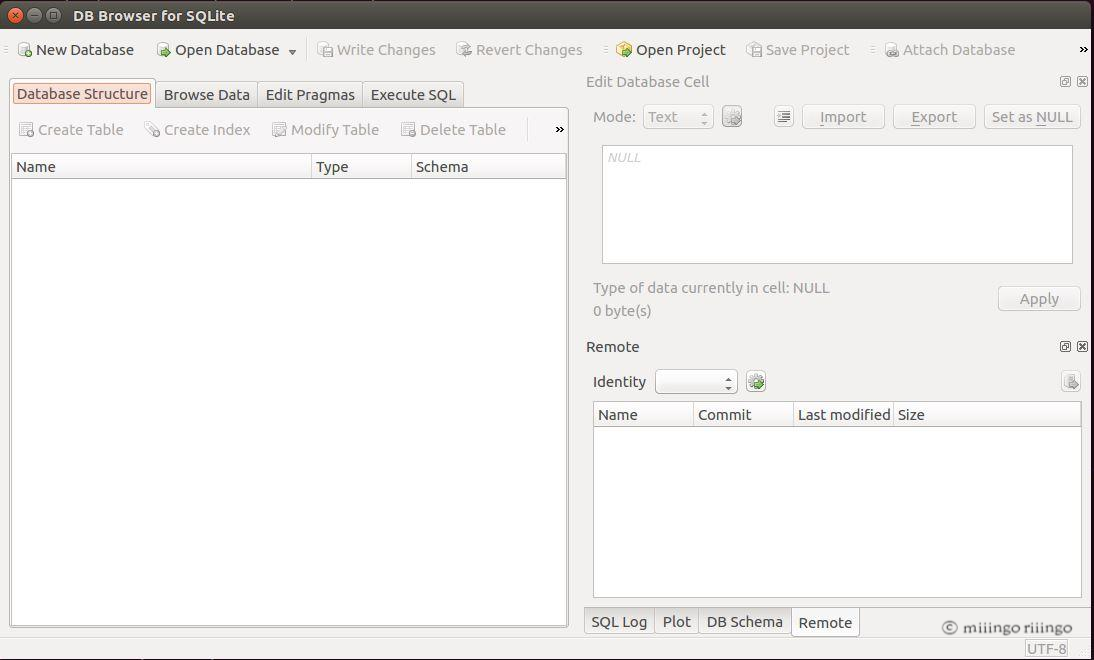Click the Set as NULL button
This screenshot has height=660, width=1094.
point(1032,117)
